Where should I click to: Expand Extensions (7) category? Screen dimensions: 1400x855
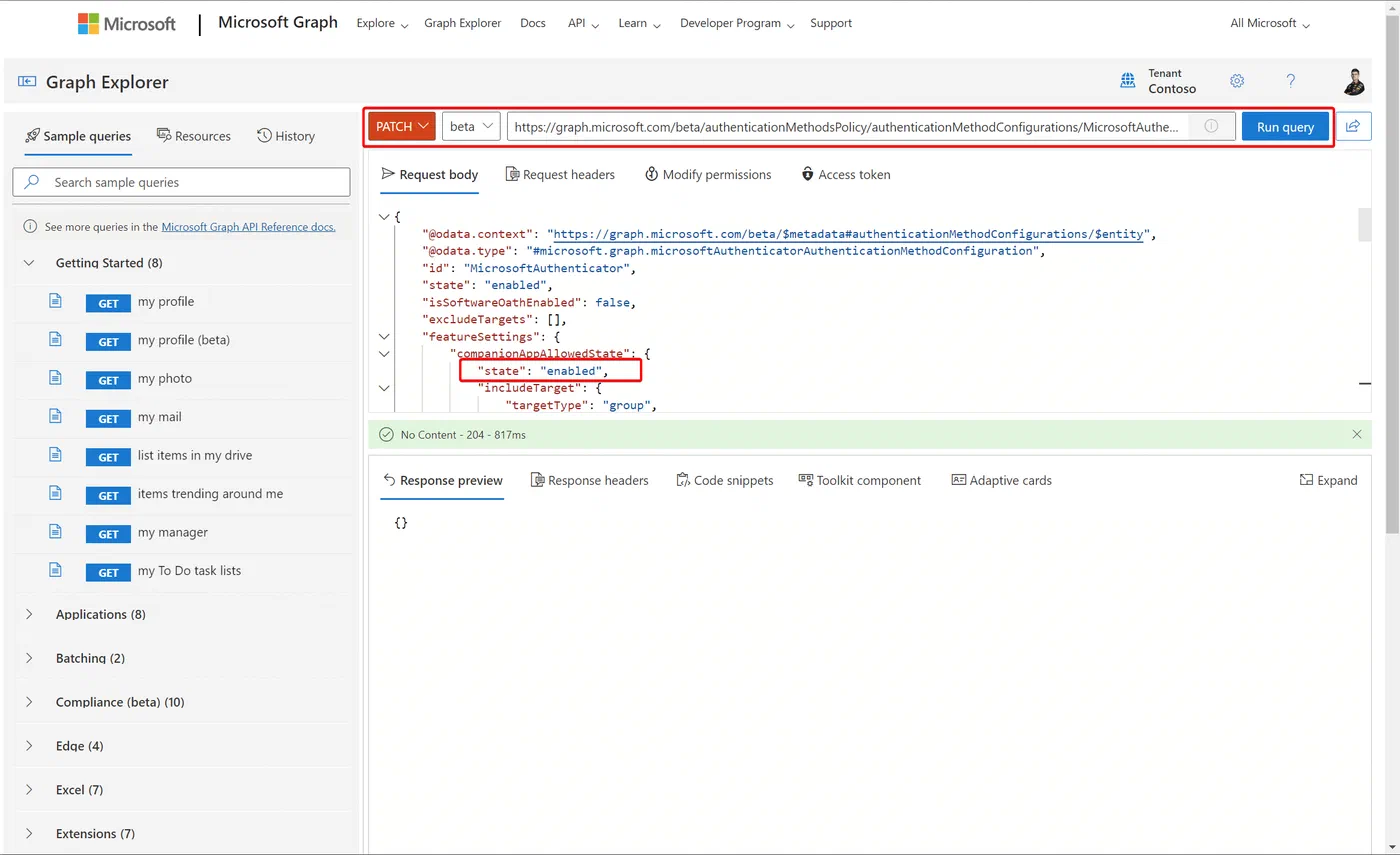(28, 834)
